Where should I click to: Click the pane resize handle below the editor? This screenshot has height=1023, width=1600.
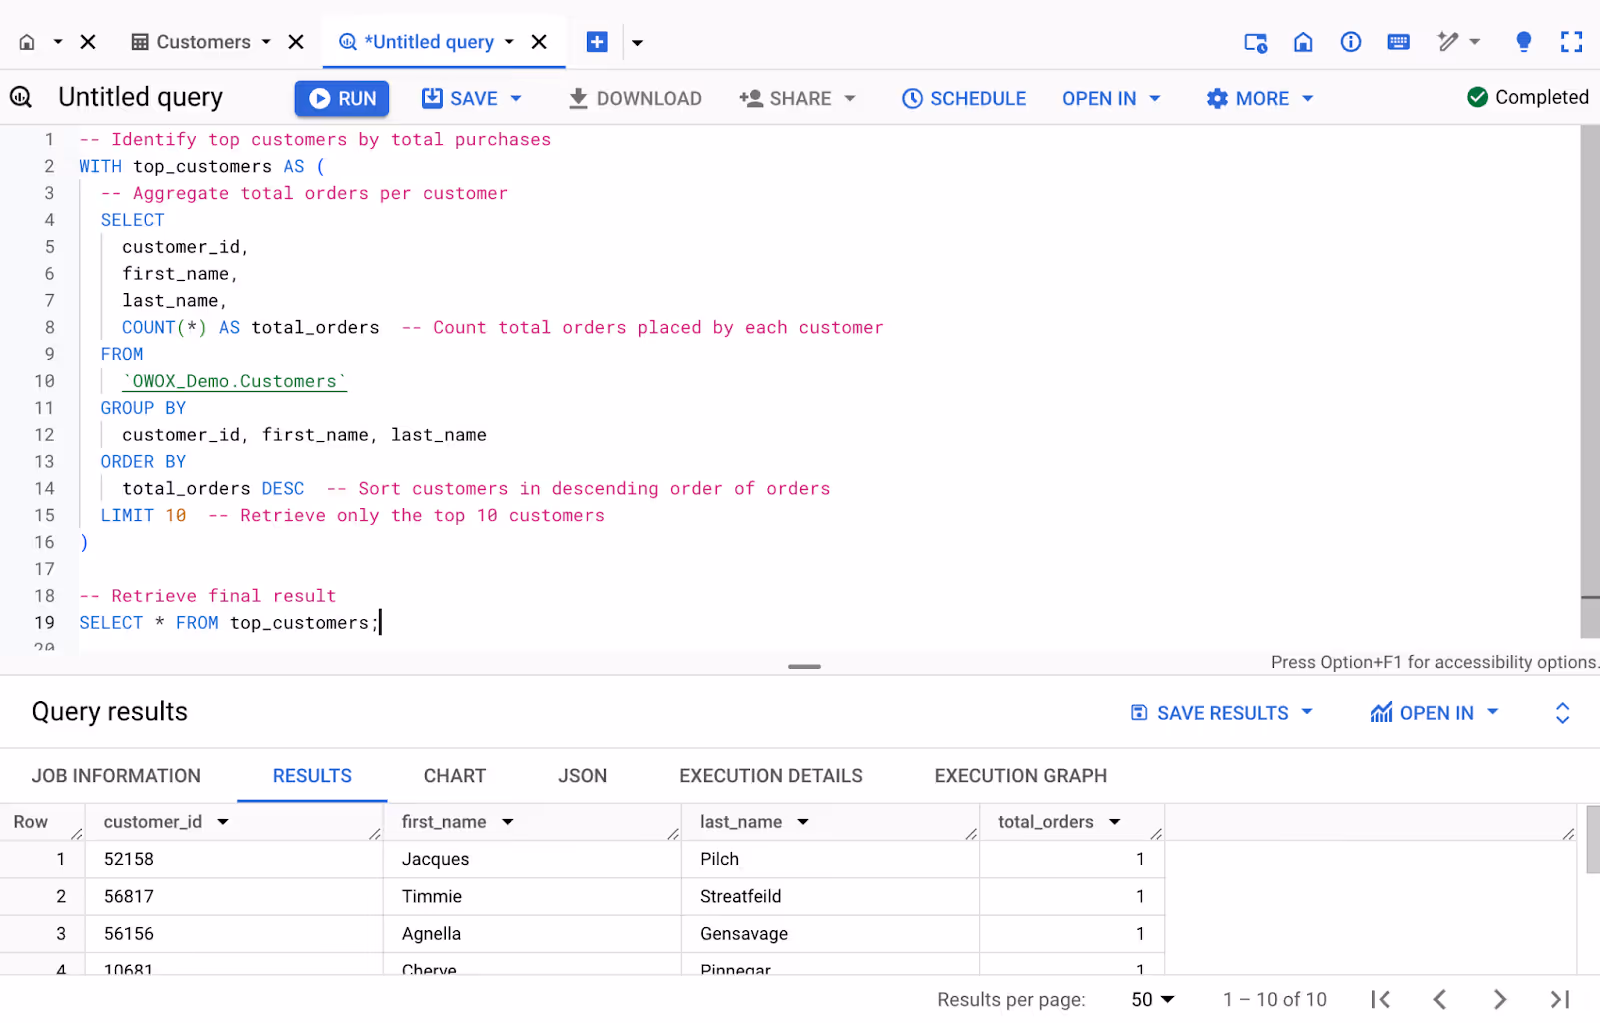pos(804,666)
